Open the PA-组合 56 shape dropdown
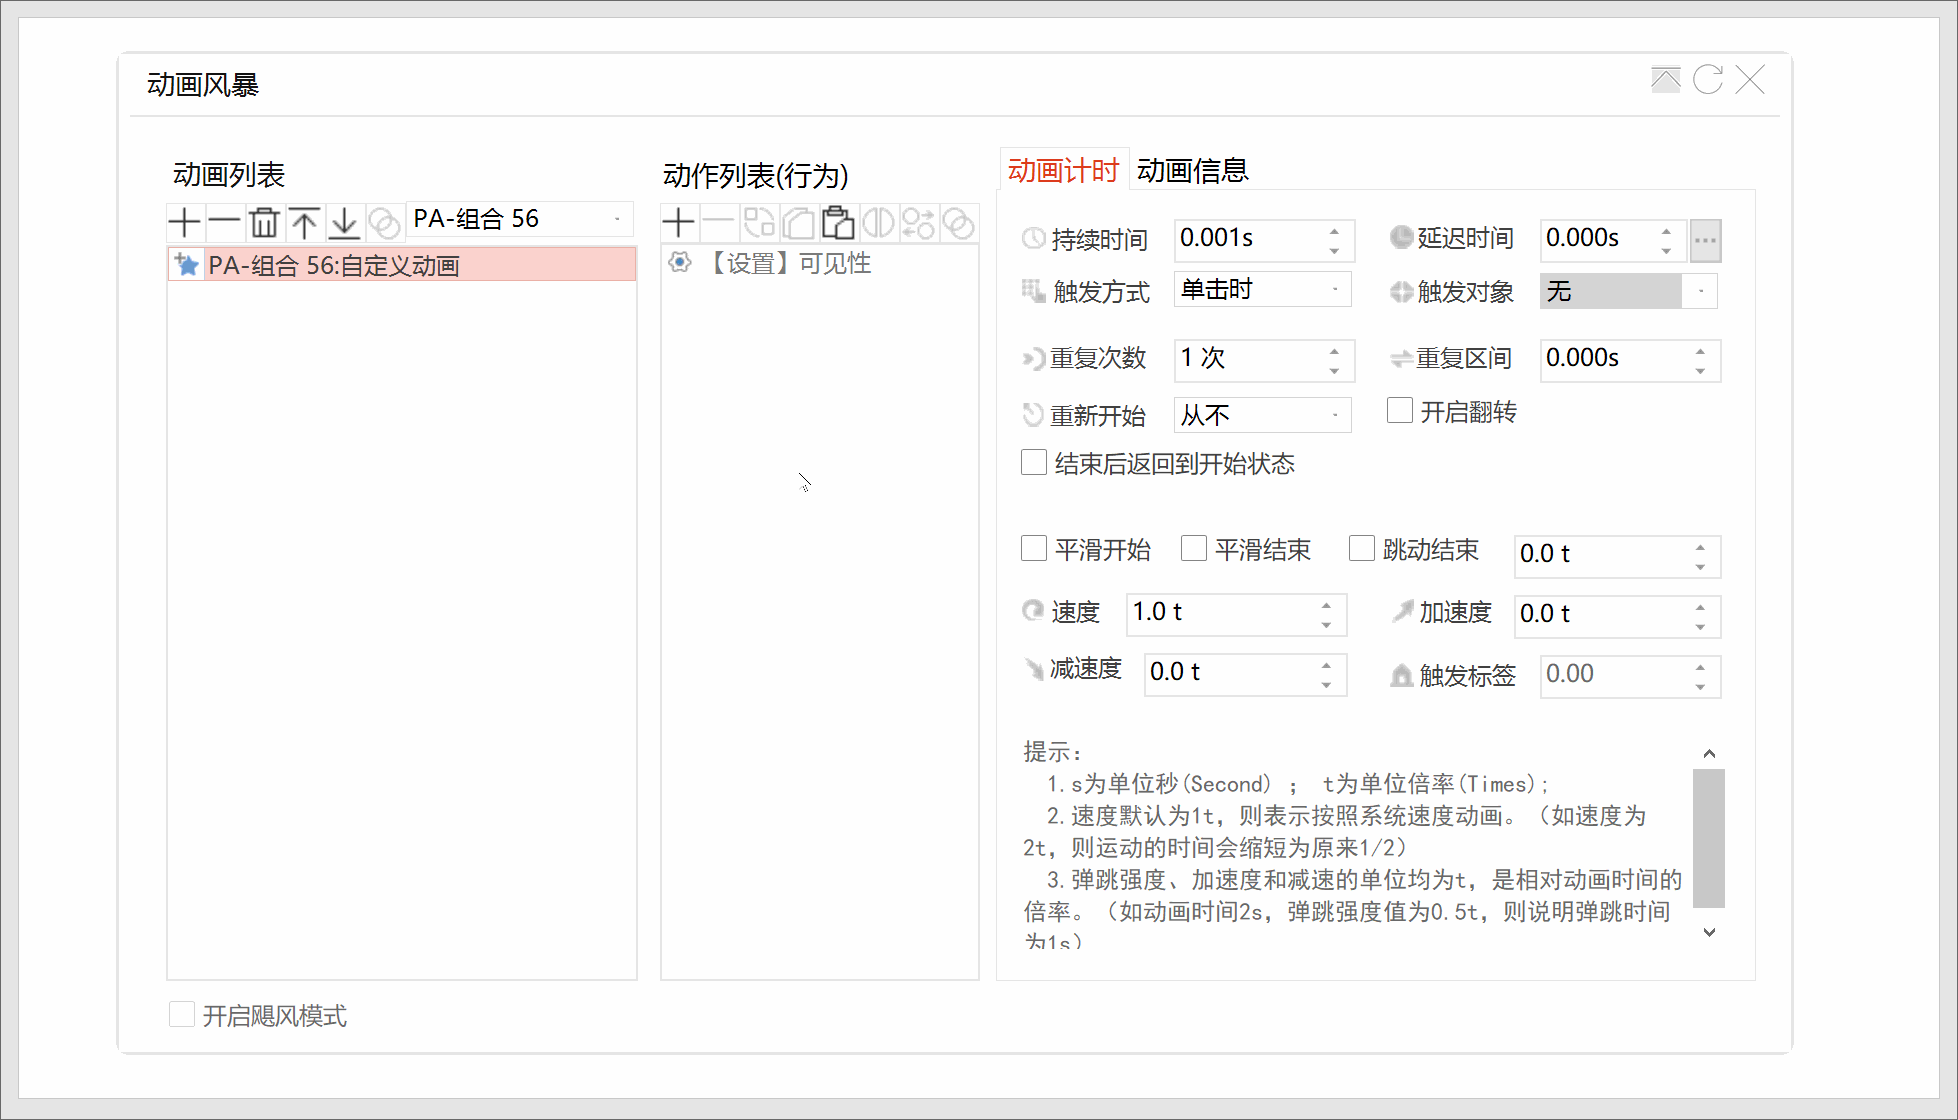 coord(520,219)
